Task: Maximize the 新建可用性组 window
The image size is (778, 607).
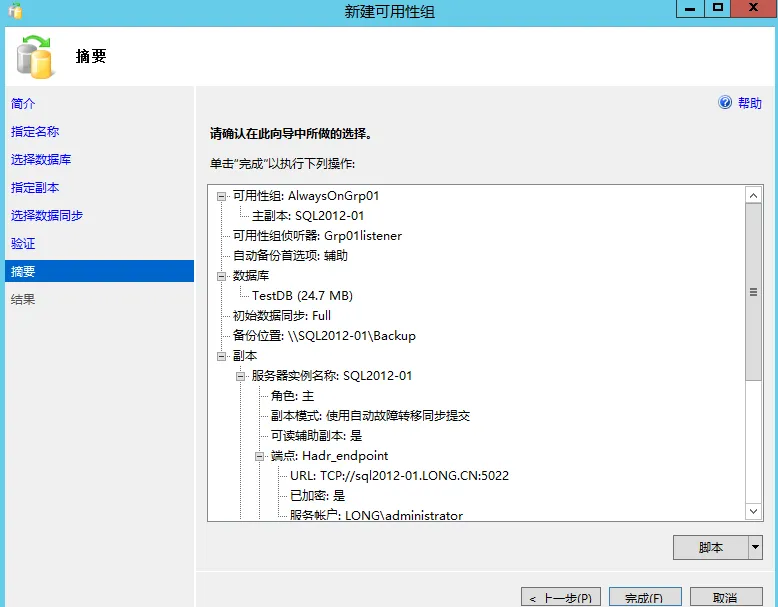Action: click(718, 8)
